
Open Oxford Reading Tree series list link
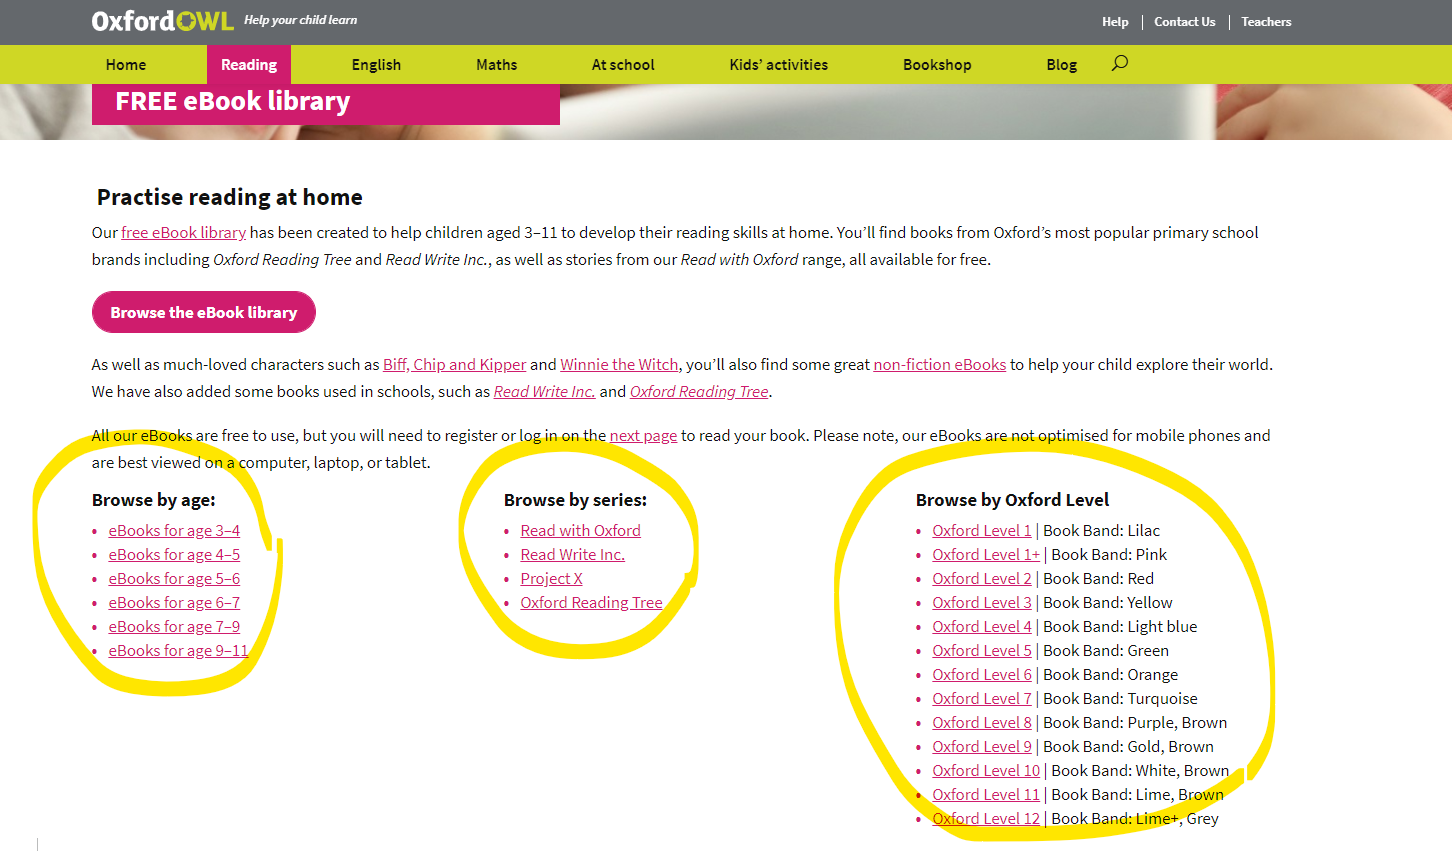pos(591,602)
